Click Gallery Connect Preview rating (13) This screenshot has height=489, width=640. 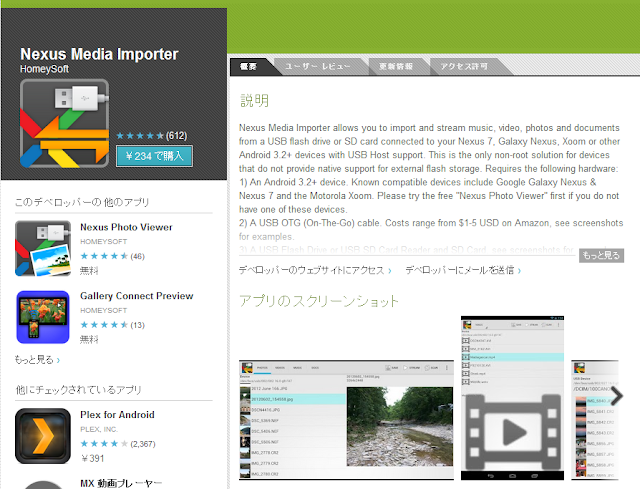[x=112, y=325]
